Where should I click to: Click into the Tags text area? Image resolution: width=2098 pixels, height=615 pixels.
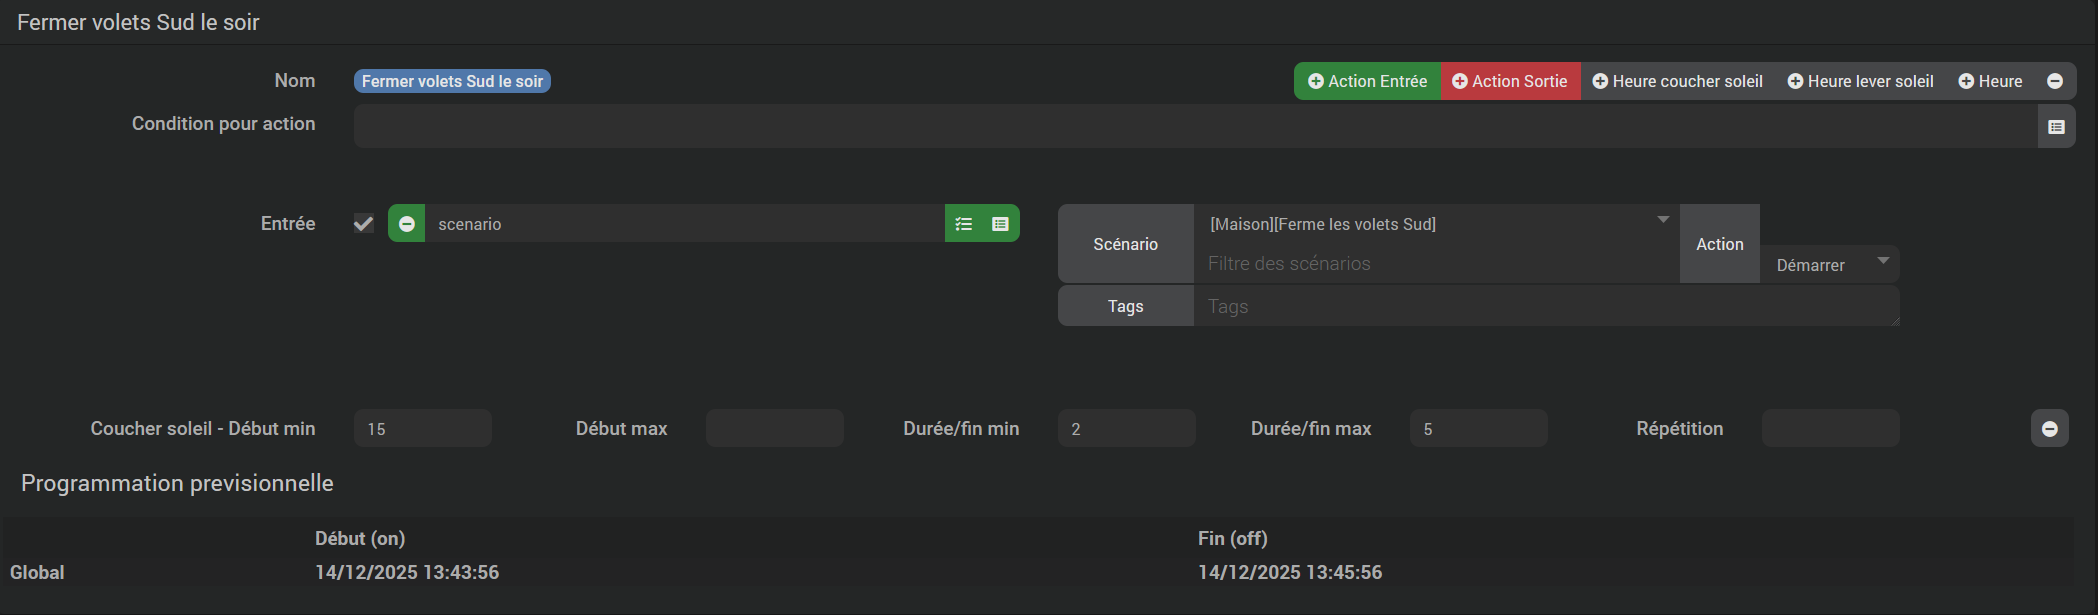tap(1547, 306)
